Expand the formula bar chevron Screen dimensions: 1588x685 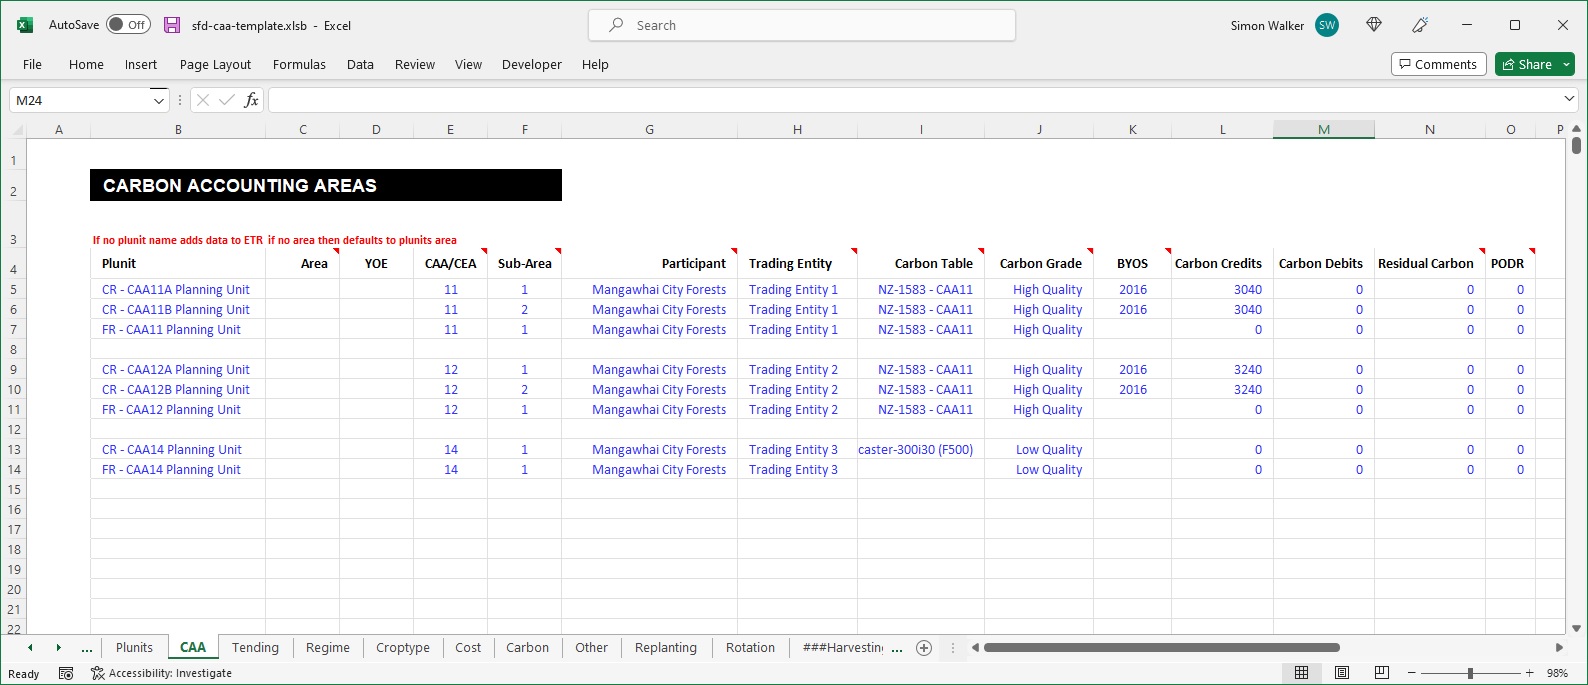[1569, 100]
